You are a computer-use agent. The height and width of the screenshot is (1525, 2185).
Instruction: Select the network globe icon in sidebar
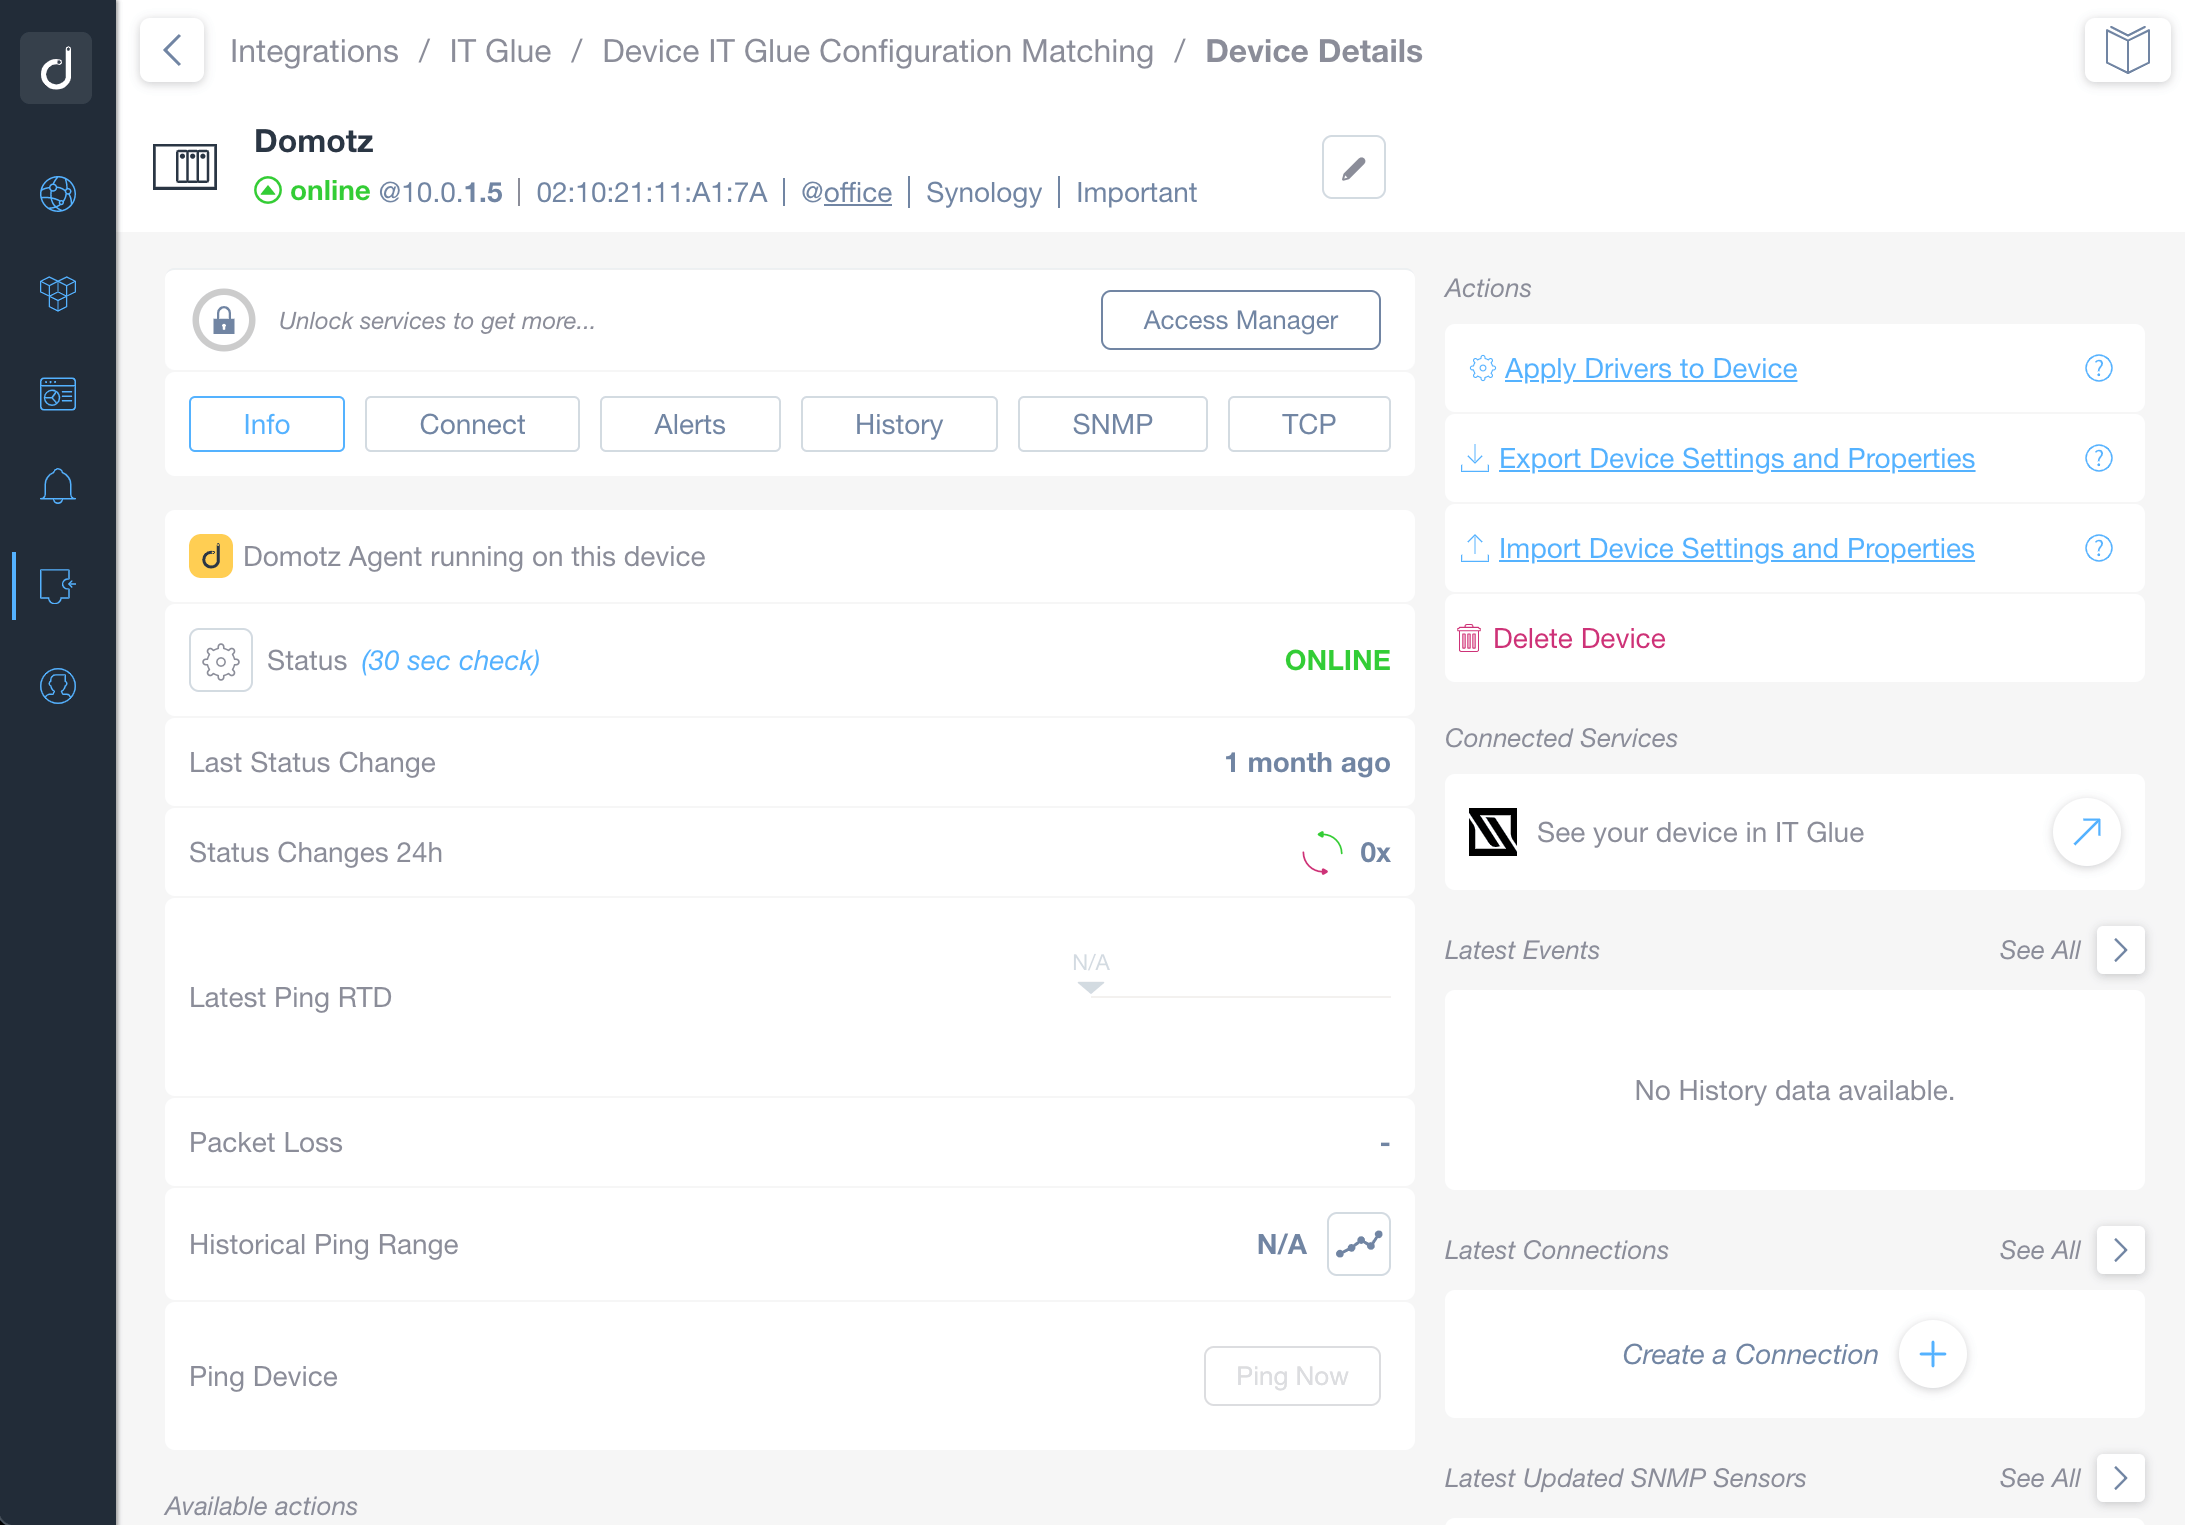[57, 194]
